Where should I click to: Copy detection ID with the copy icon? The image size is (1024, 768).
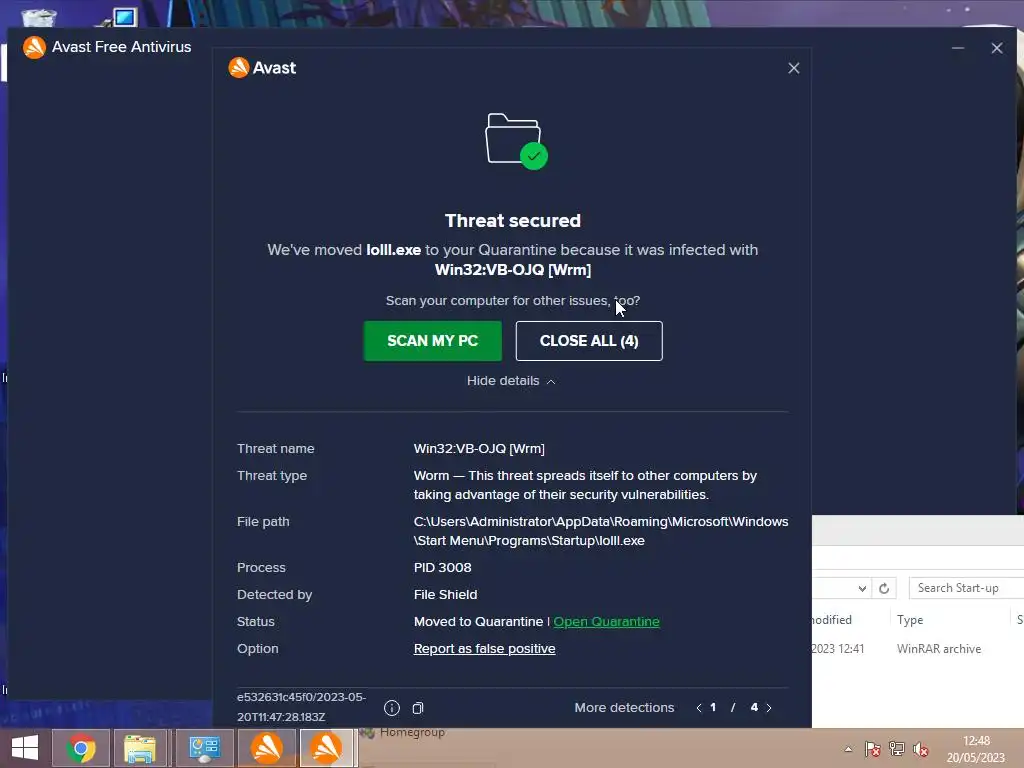(418, 708)
